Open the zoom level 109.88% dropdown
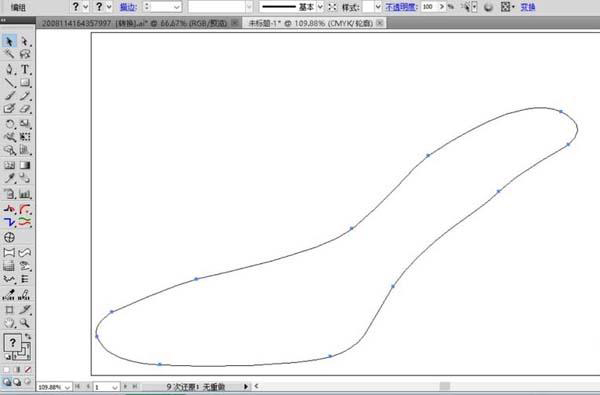Viewport: 600px width, 395px height. coord(67,387)
